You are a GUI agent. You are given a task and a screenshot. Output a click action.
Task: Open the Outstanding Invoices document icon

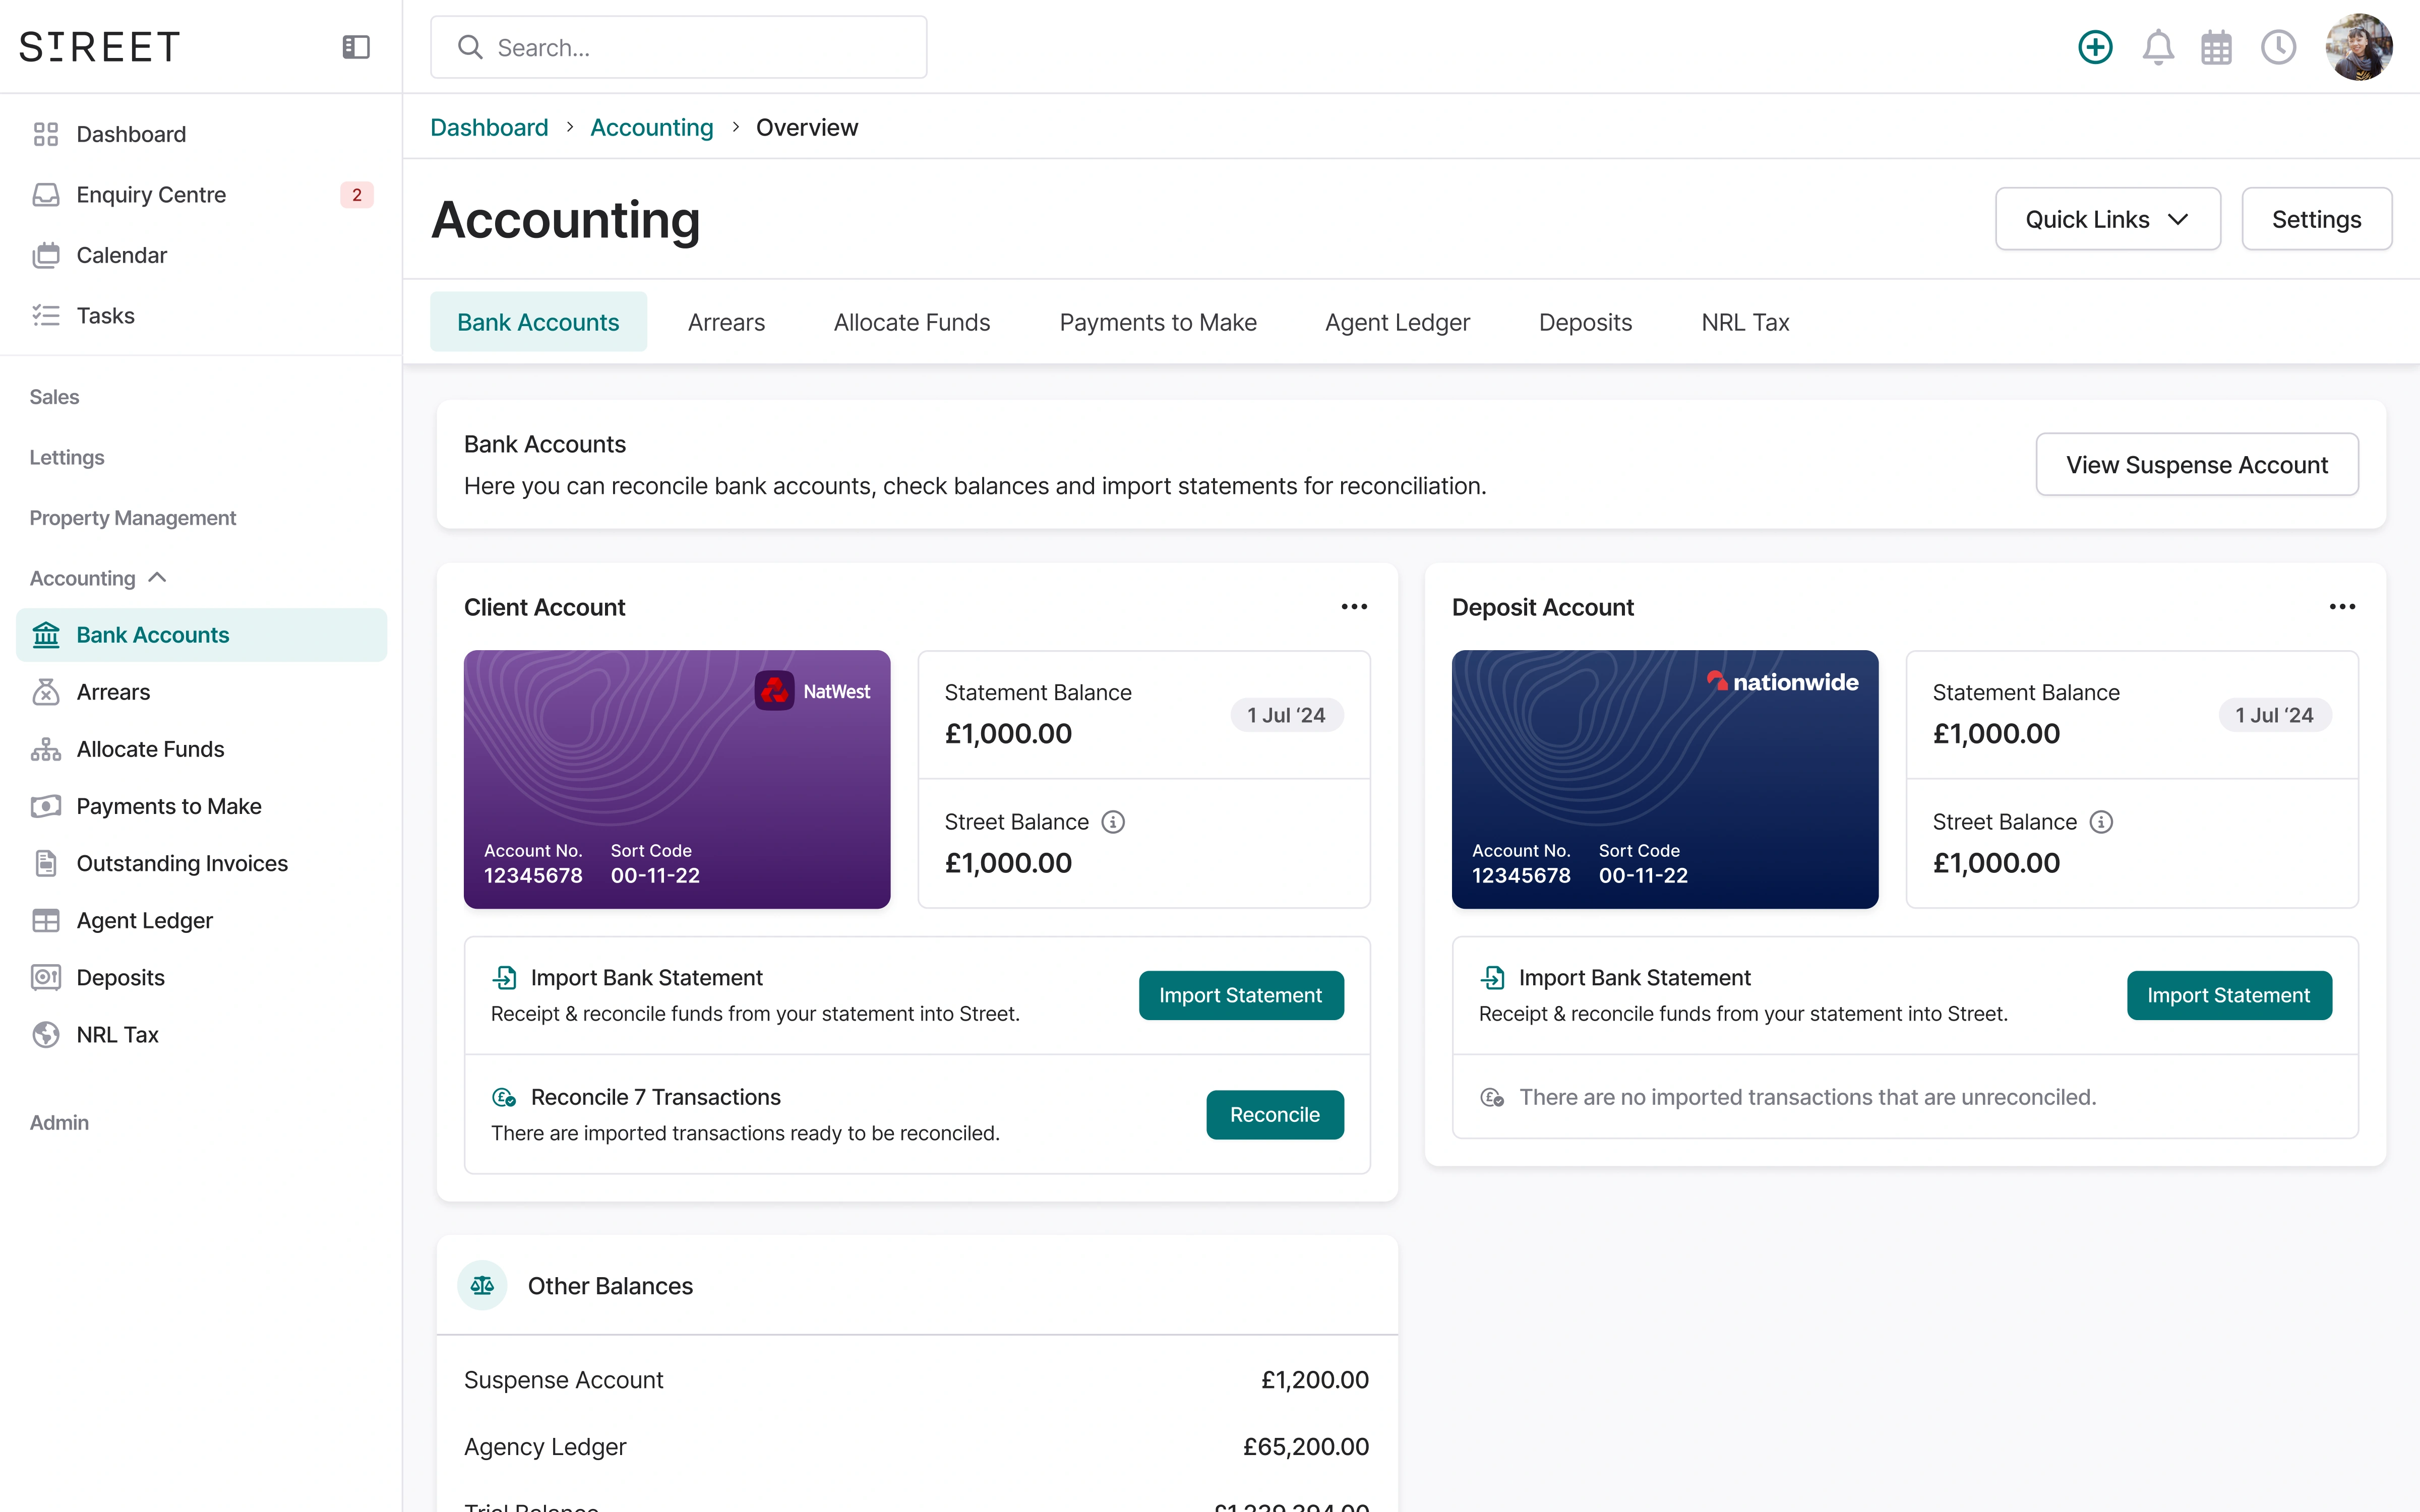pyautogui.click(x=46, y=863)
